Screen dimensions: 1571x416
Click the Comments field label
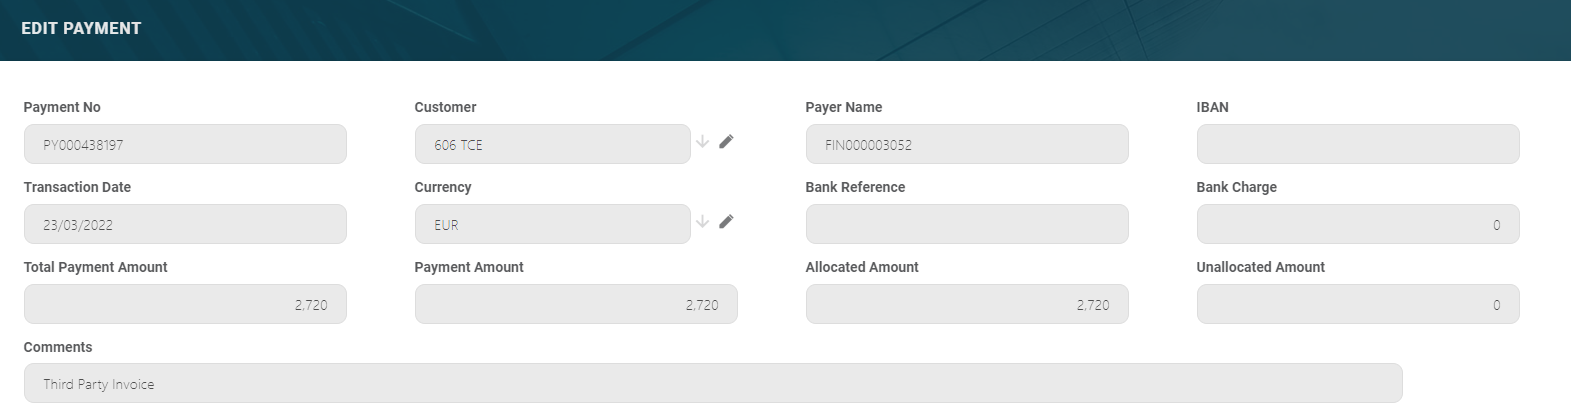(x=58, y=347)
